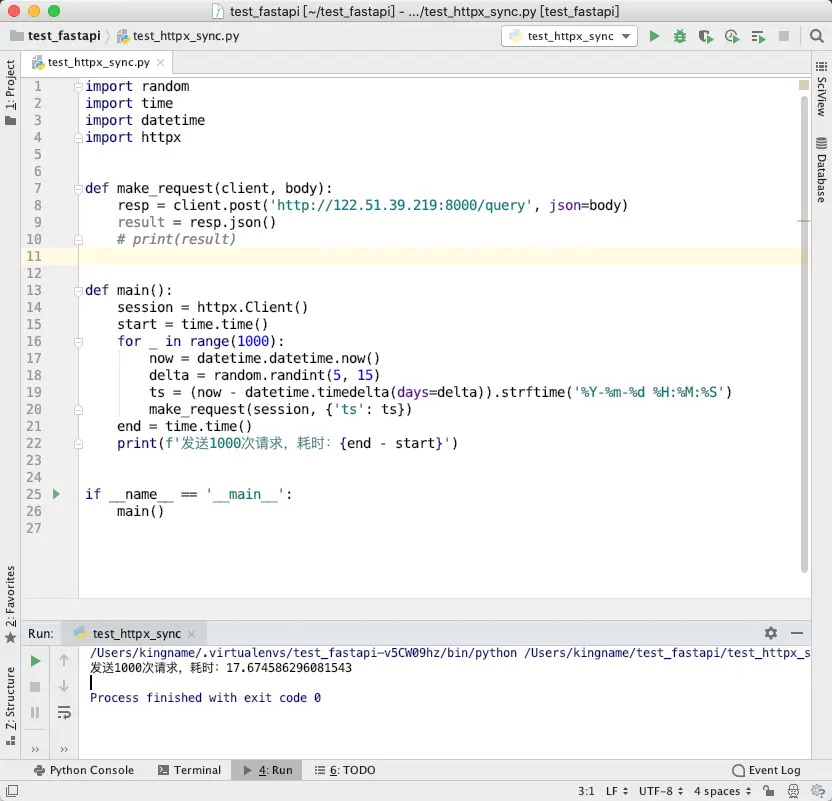
Task: Open the Project tool window
Action: [x=10, y=92]
